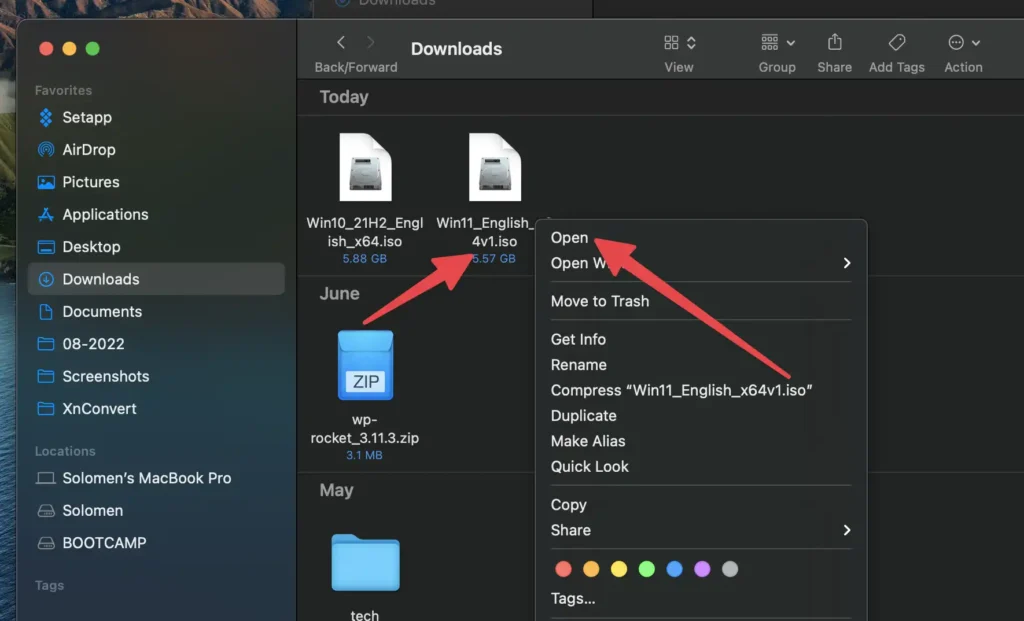This screenshot has width=1024, height=621.
Task: Apply the yellow tag color
Action: [618, 569]
